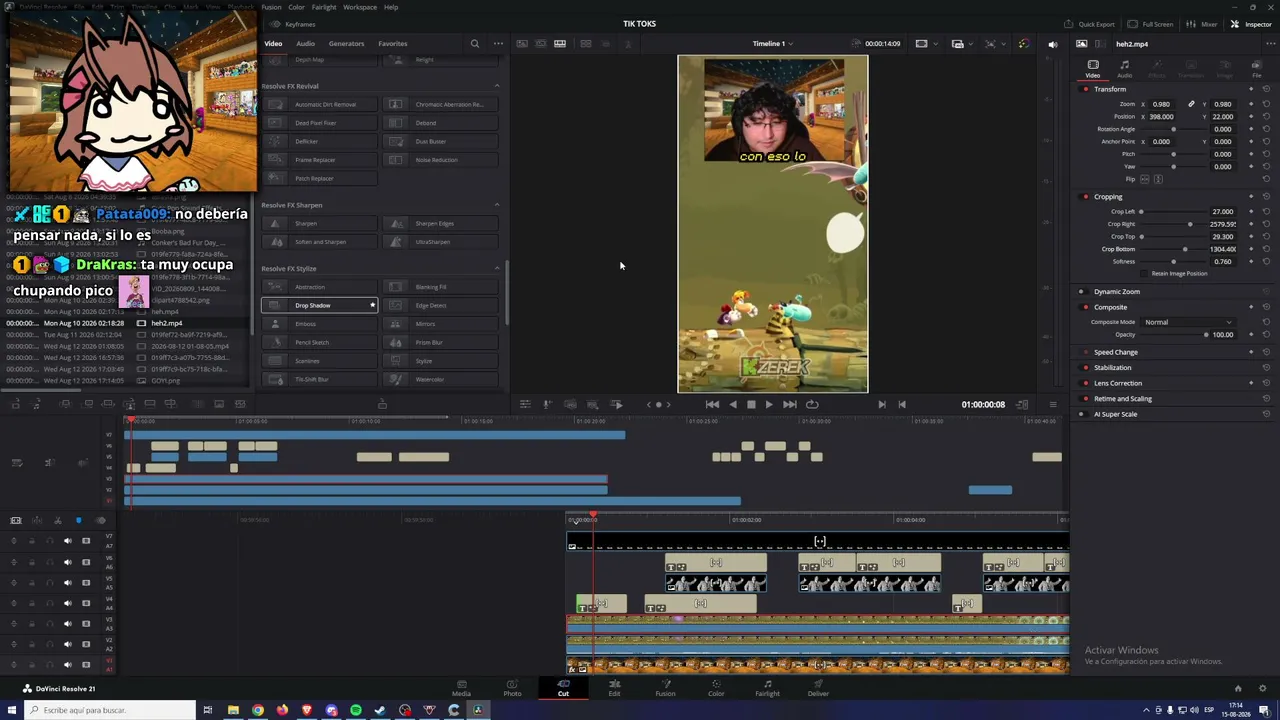Open the Composite Mode dropdown

tap(1188, 322)
